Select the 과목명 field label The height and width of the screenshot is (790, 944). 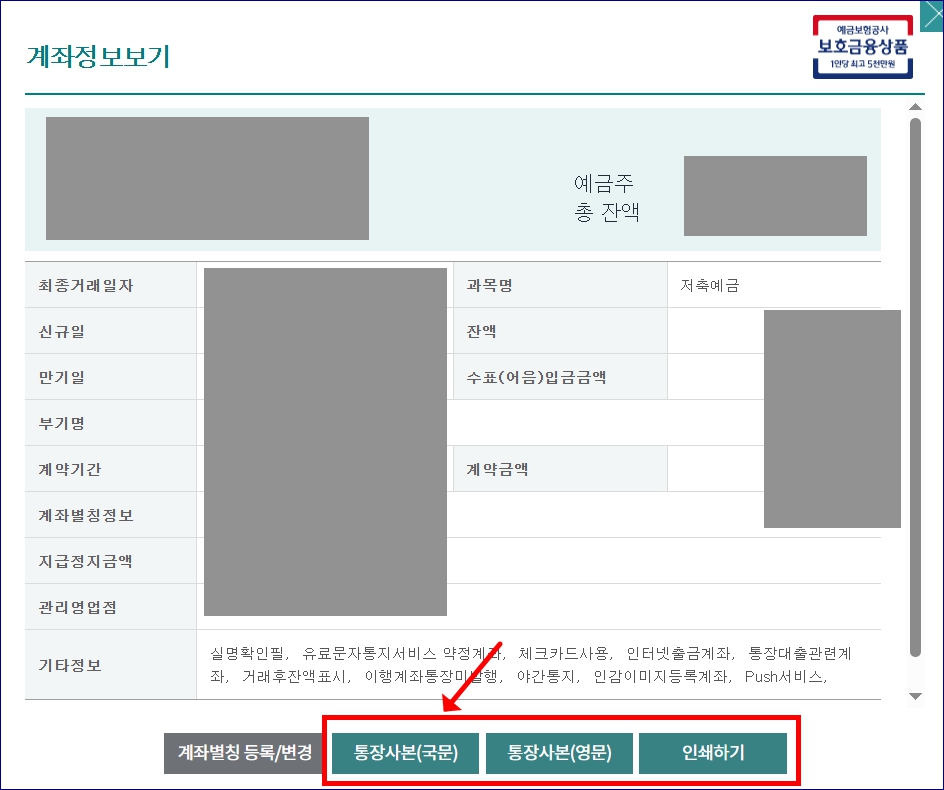point(488,284)
